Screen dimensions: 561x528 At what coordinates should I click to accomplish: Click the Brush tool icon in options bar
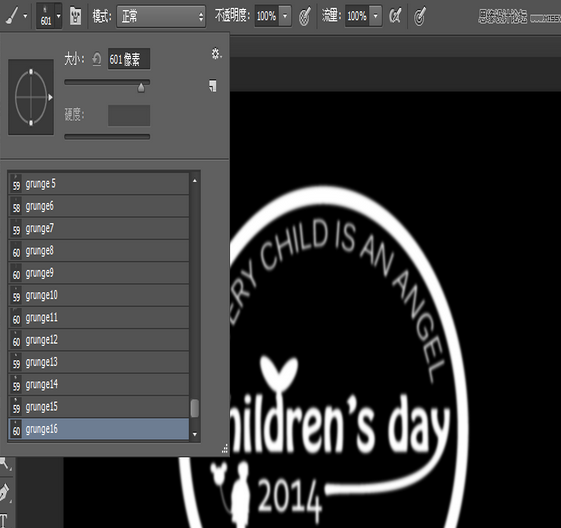click(x=11, y=16)
